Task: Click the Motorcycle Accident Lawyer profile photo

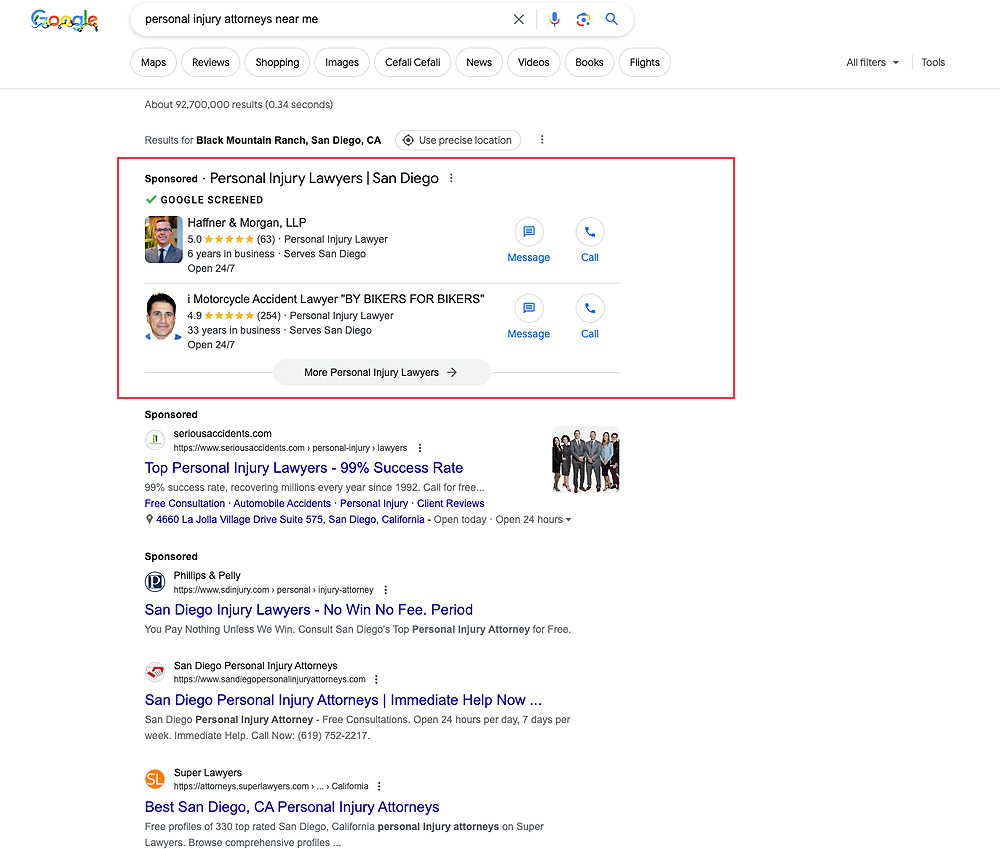Action: click(x=163, y=316)
